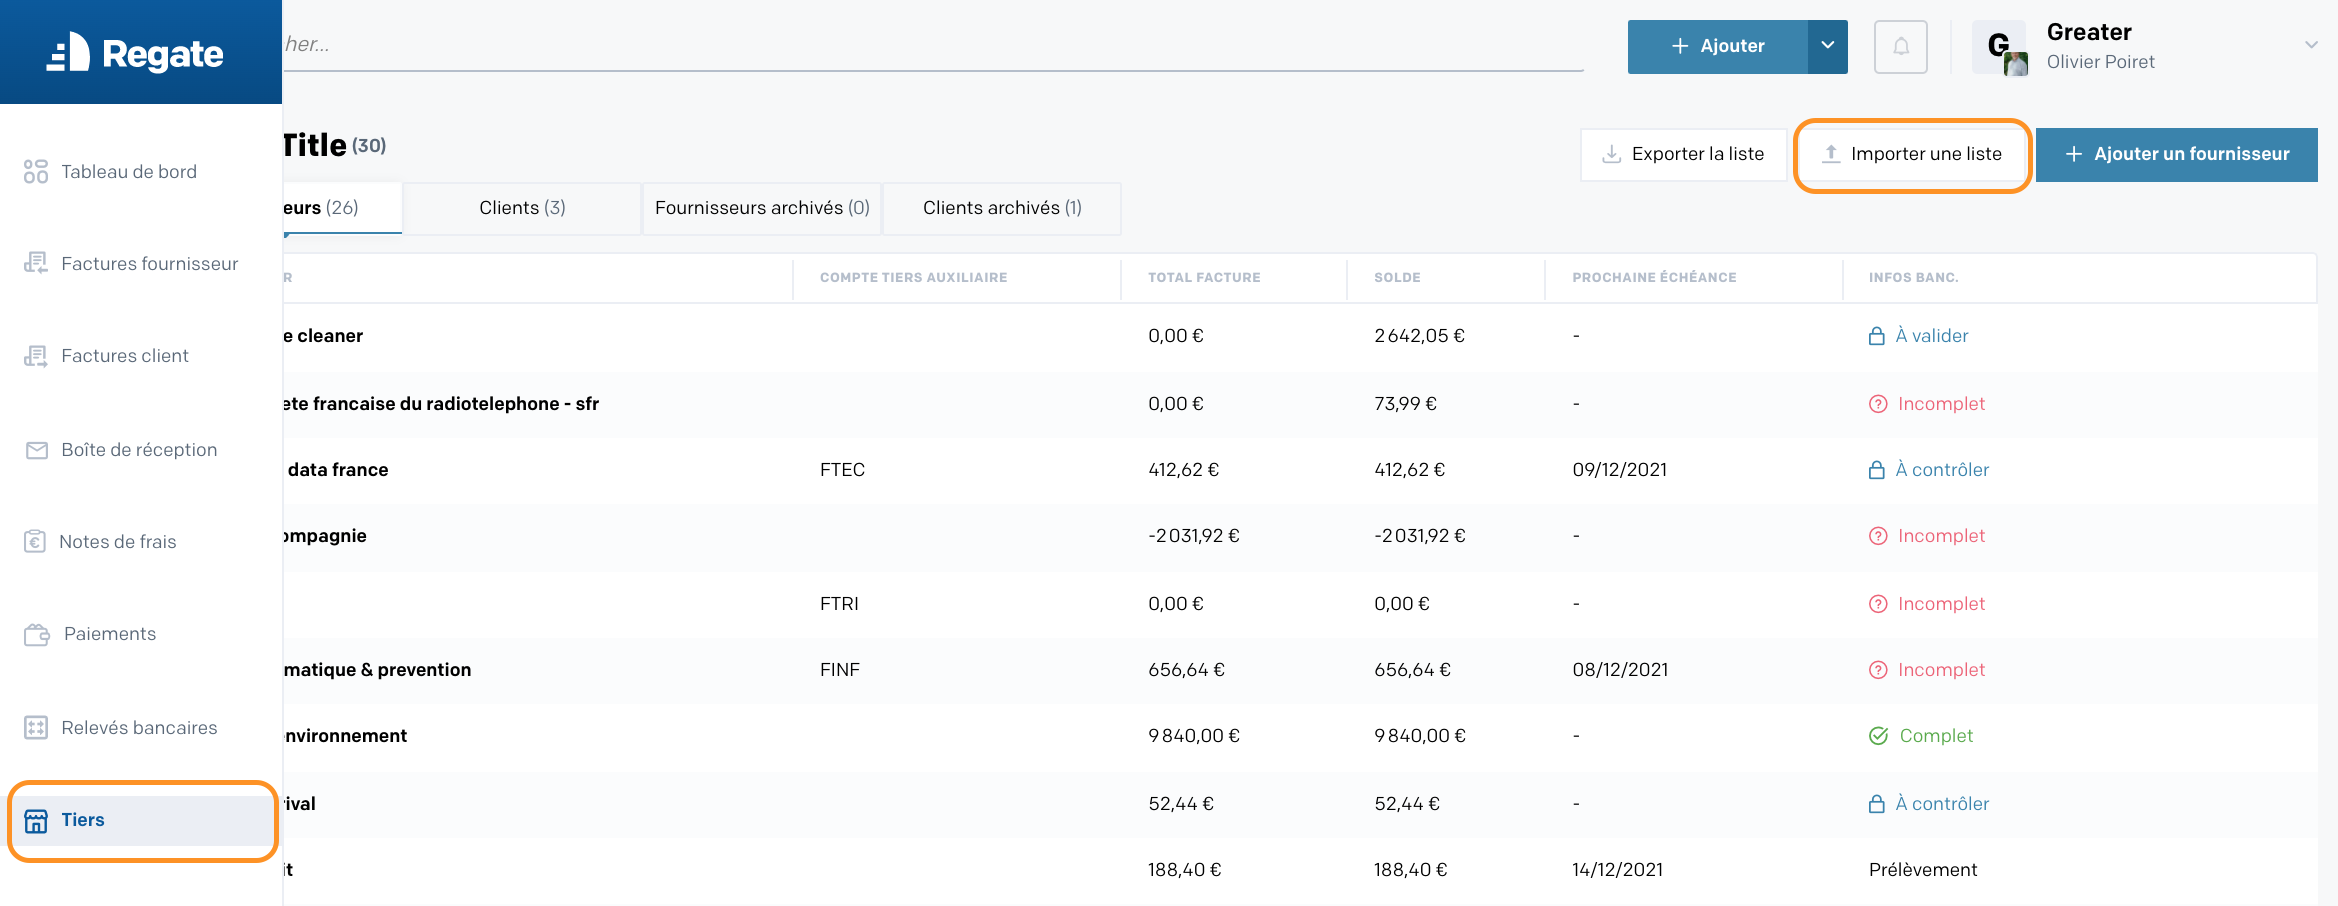Click question icon in the sfr row
Viewport: 2338px width, 906px height.
[1878, 404]
